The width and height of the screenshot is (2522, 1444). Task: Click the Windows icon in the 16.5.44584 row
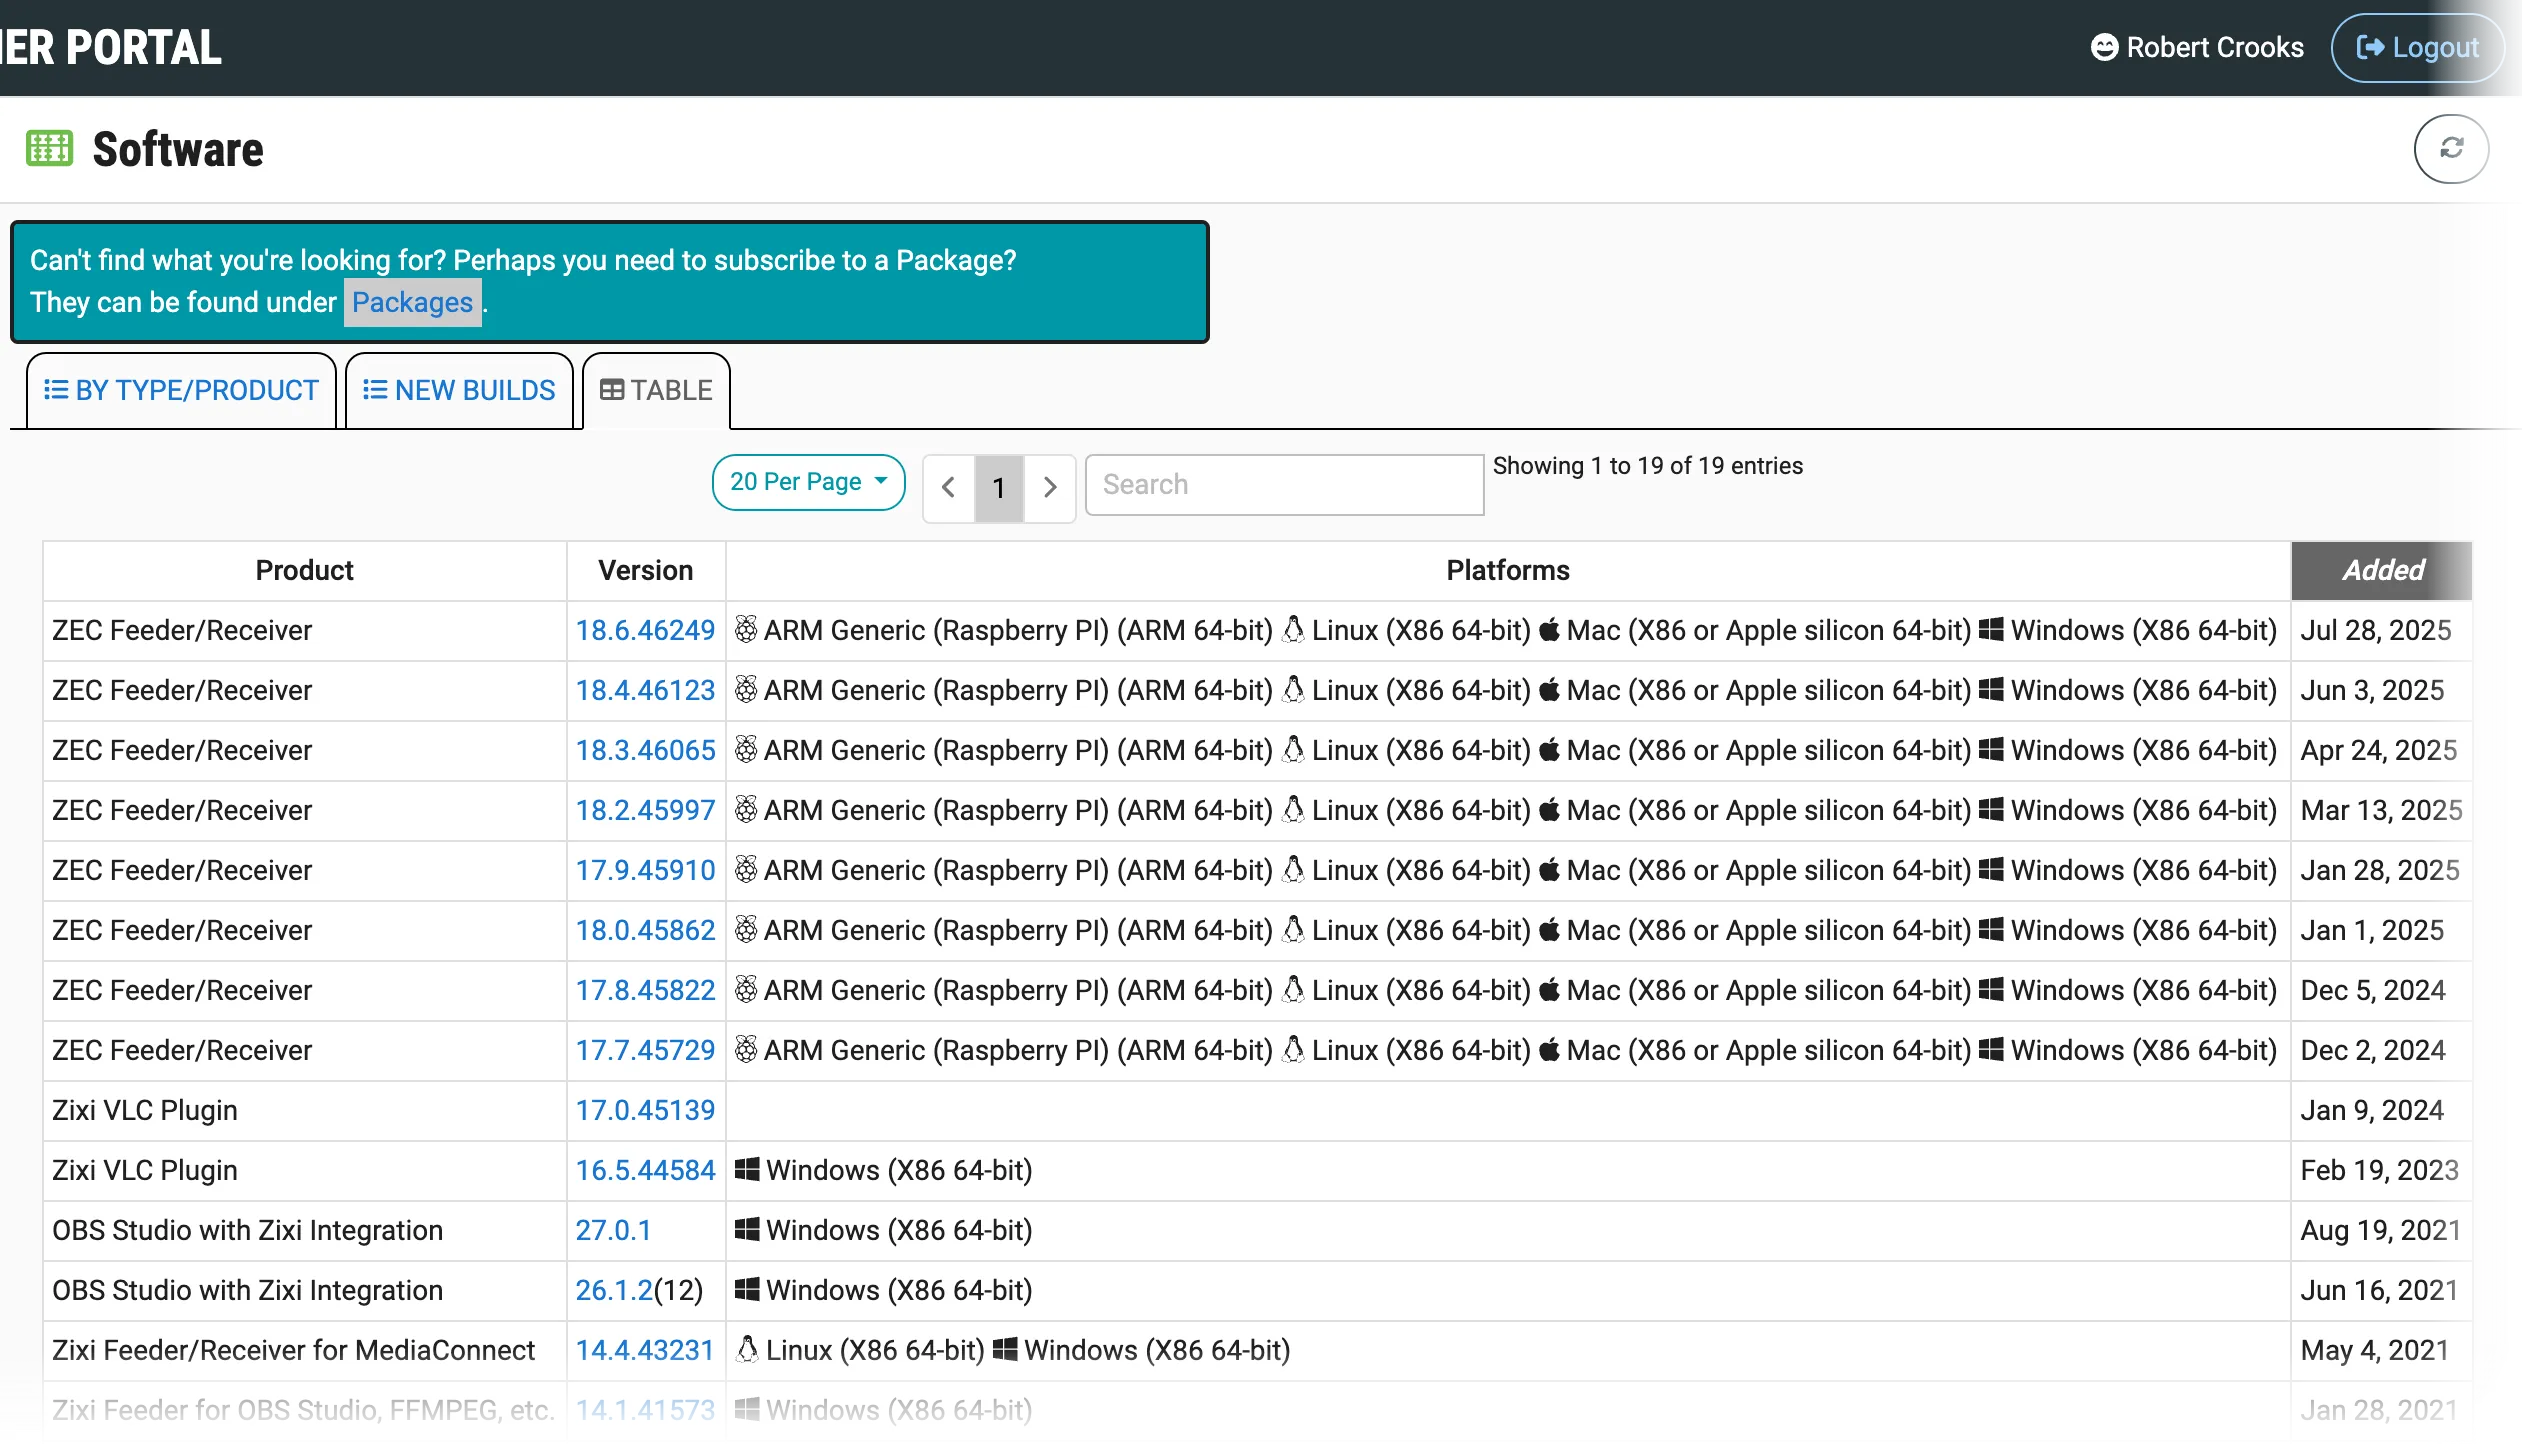coord(747,1169)
